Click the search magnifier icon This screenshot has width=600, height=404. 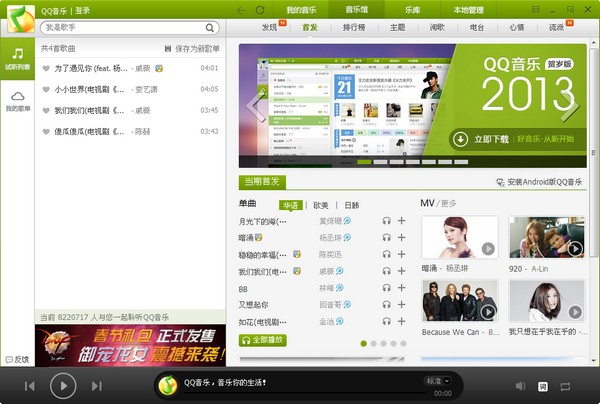click(x=210, y=28)
